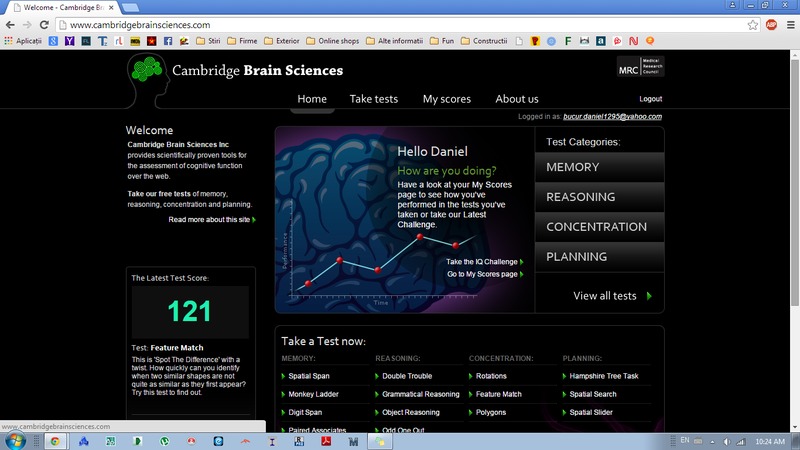The height and width of the screenshot is (450, 800).
Task: Go to the Home nav item
Action: pyautogui.click(x=312, y=99)
